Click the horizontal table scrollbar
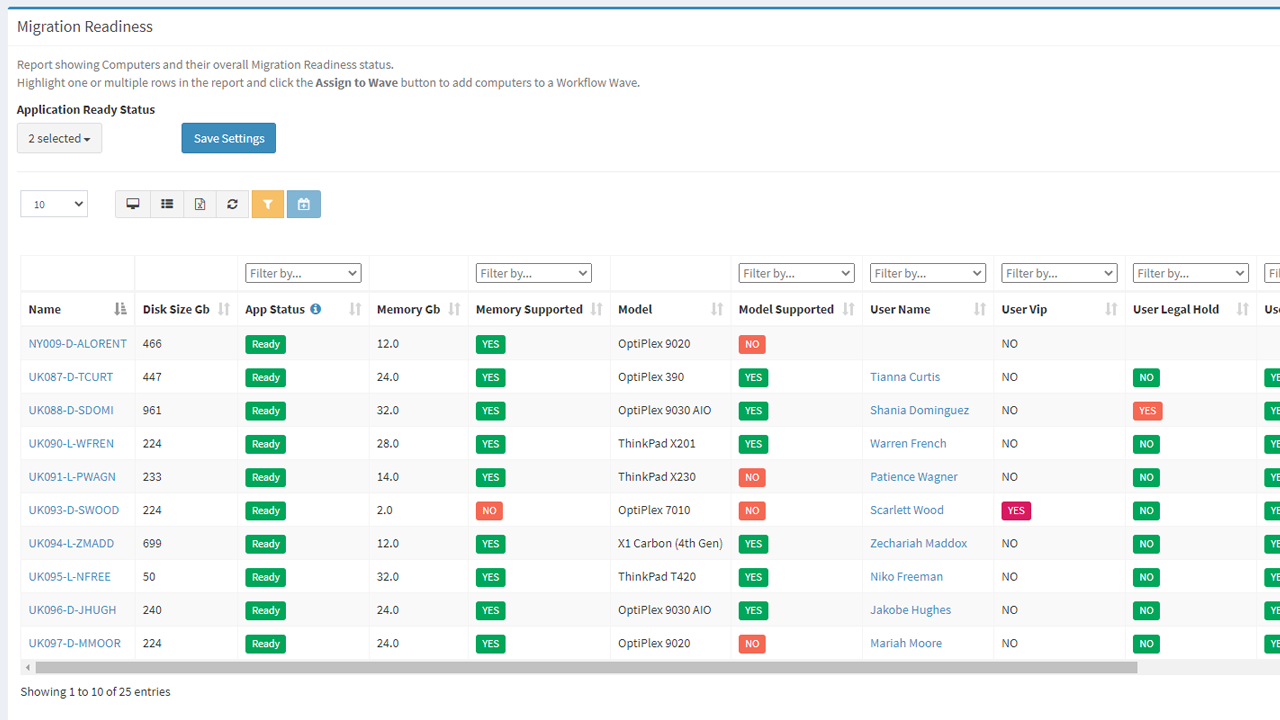 click(x=585, y=667)
